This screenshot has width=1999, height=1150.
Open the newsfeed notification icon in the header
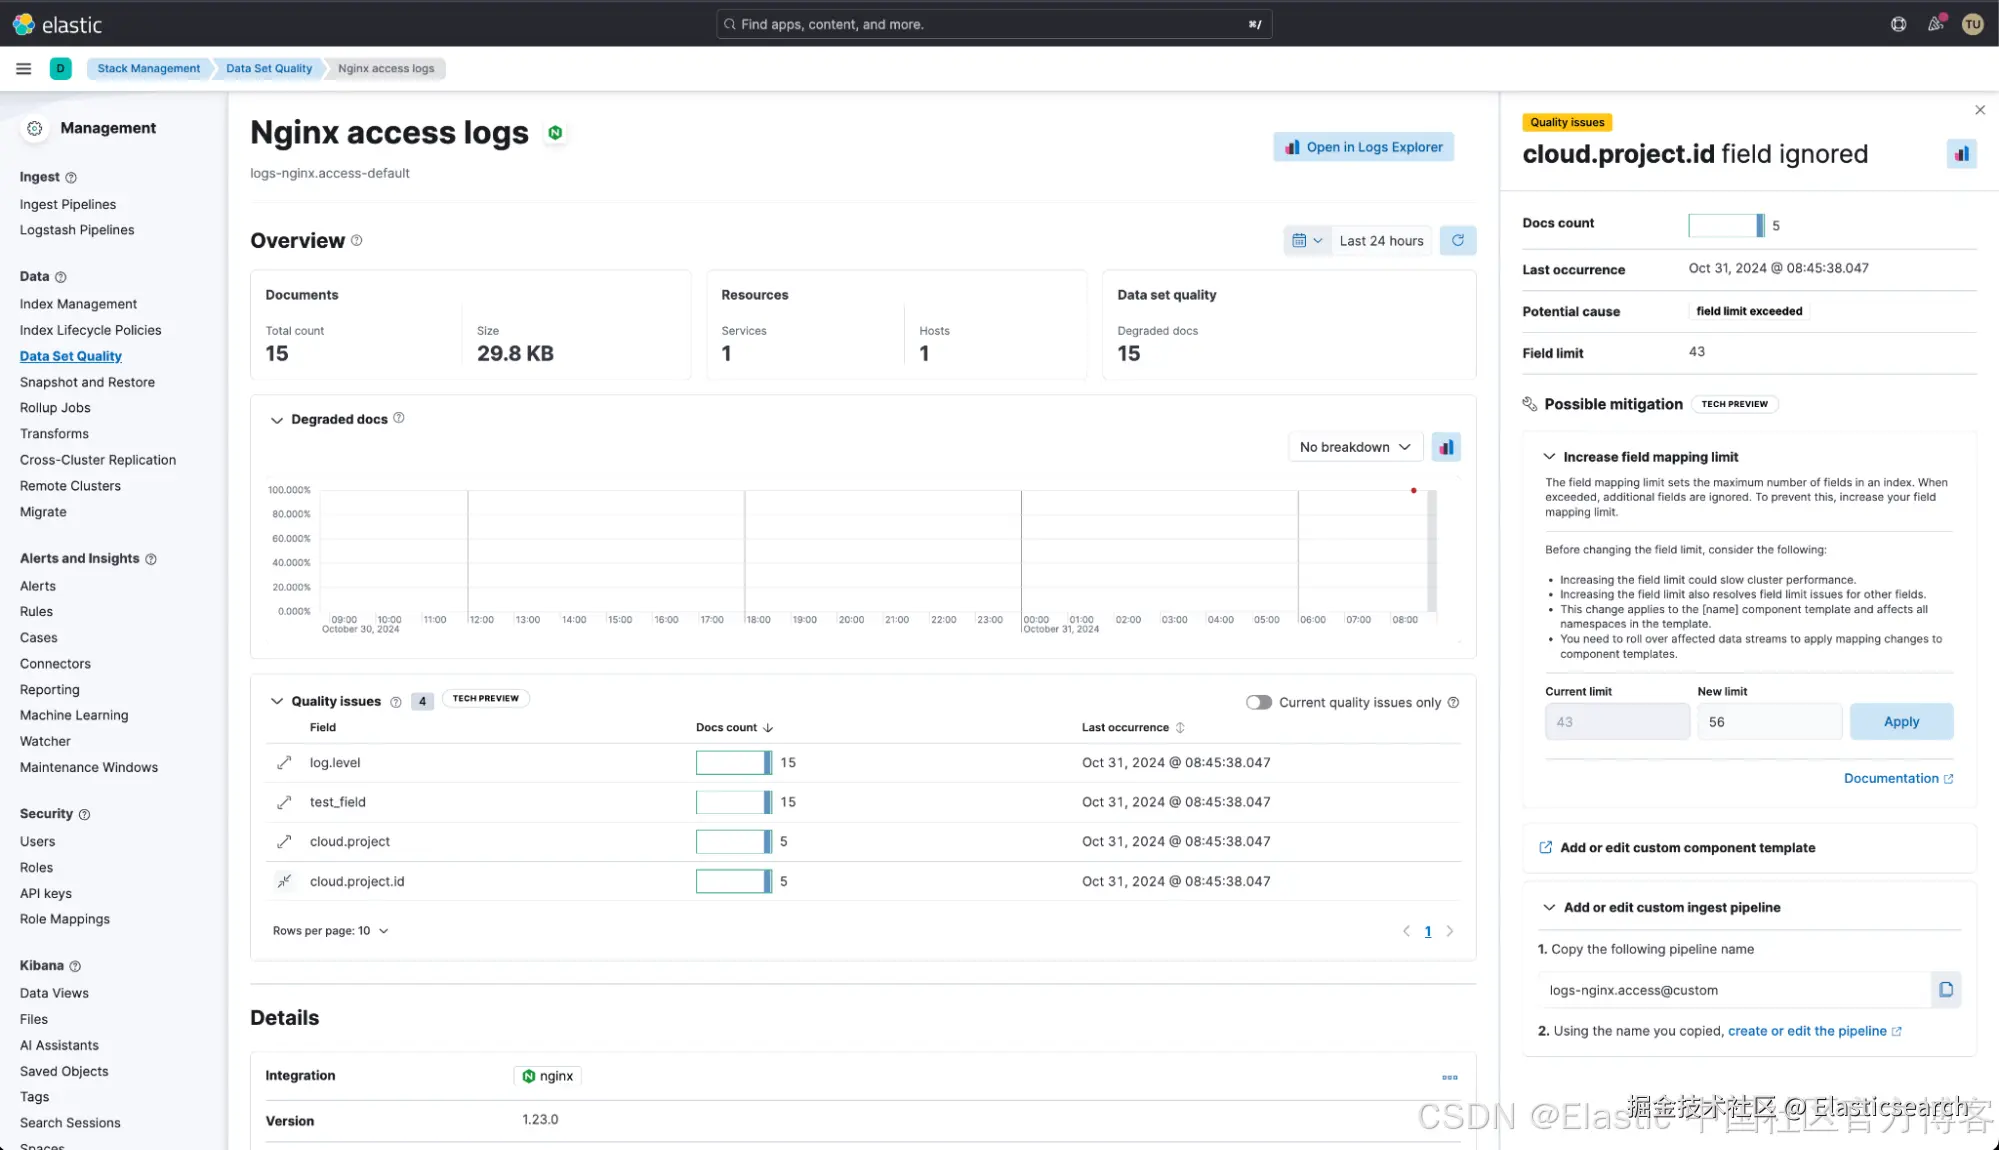tap(1936, 24)
